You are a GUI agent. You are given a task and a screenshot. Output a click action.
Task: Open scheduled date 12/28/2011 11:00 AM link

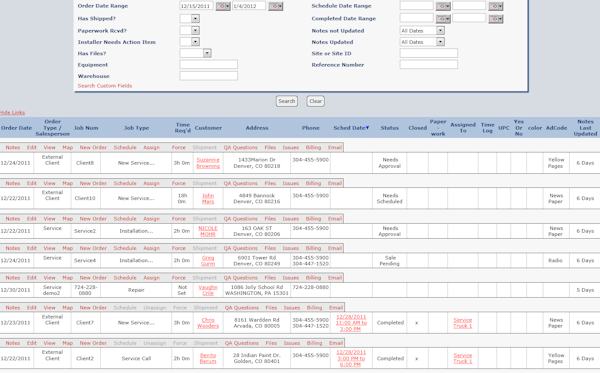pos(351,323)
